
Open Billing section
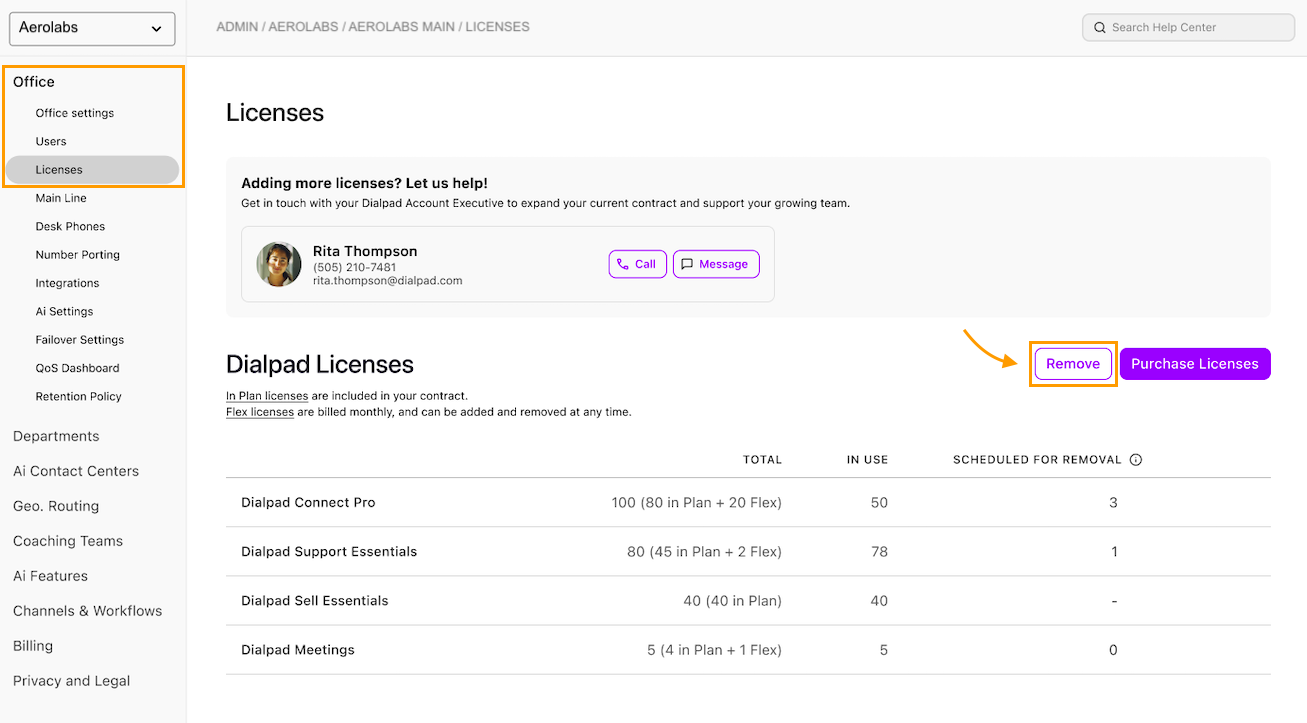tap(33, 646)
